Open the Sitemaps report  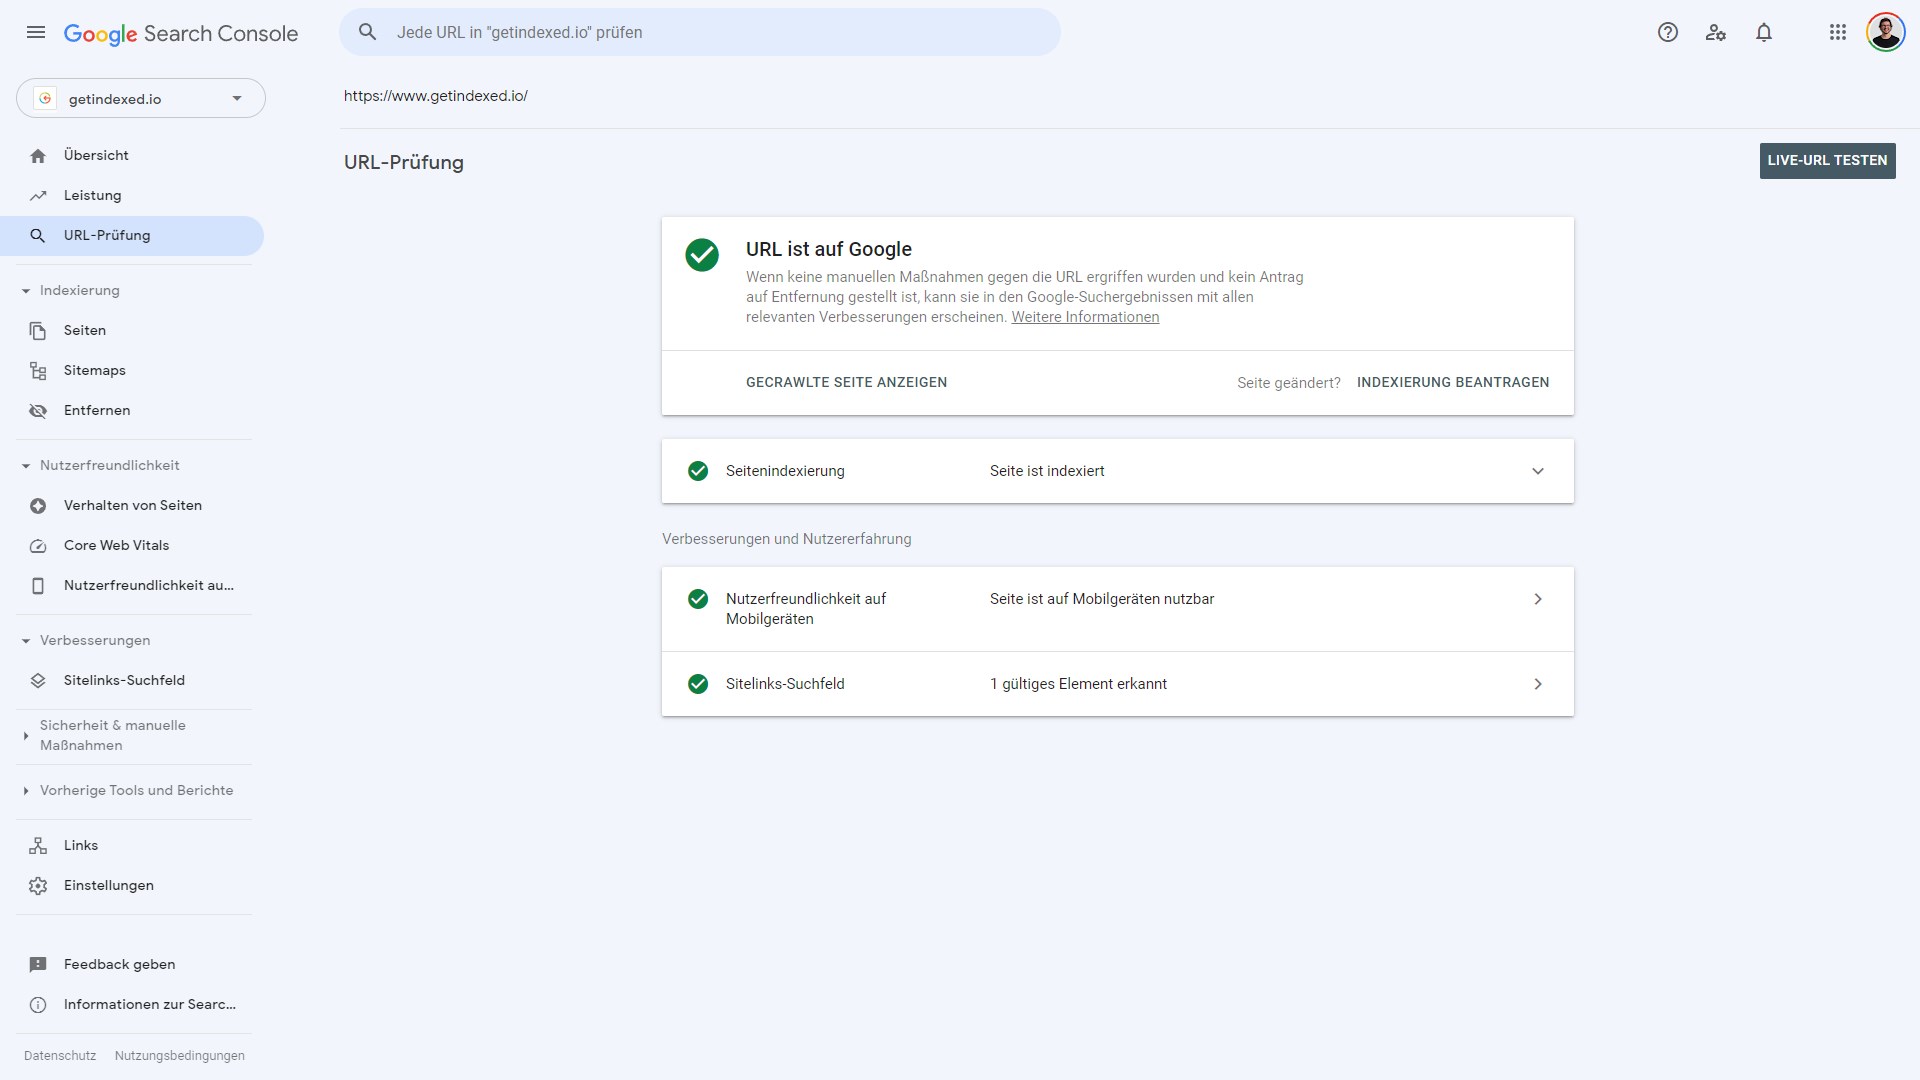point(94,371)
